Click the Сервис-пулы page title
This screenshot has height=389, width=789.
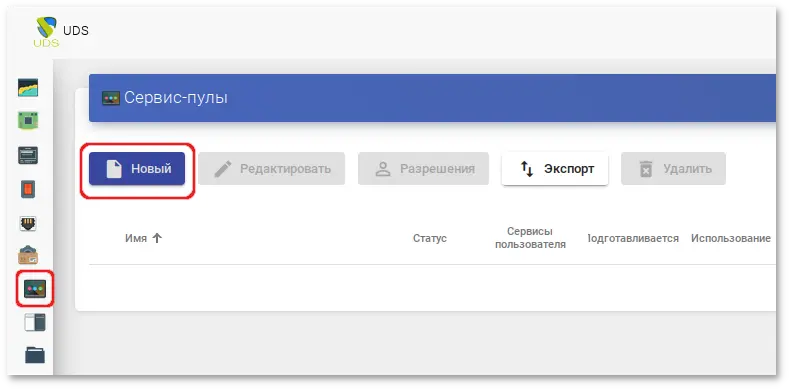tap(176, 98)
